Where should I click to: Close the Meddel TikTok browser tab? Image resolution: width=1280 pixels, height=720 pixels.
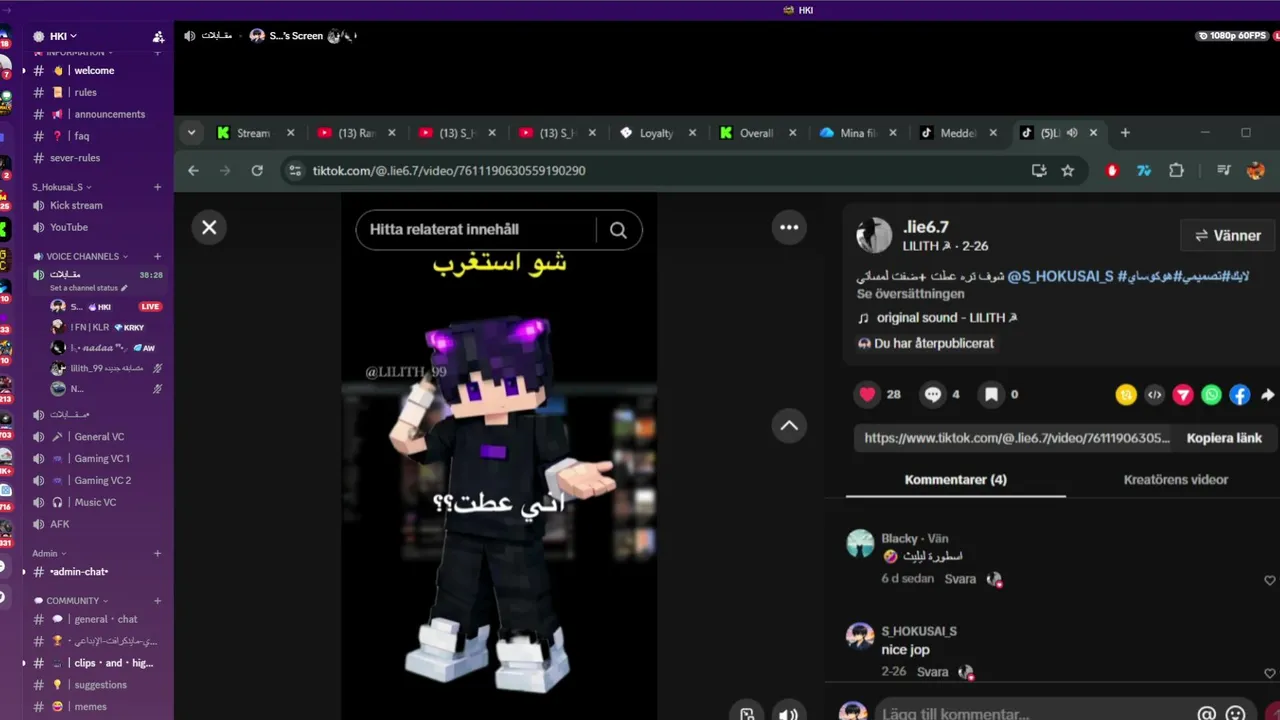click(993, 133)
